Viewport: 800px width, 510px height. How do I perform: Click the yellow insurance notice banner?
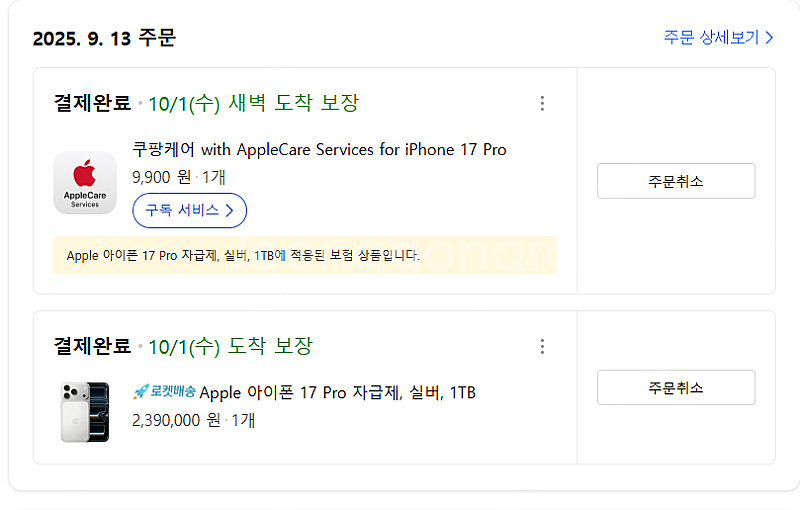tap(304, 255)
